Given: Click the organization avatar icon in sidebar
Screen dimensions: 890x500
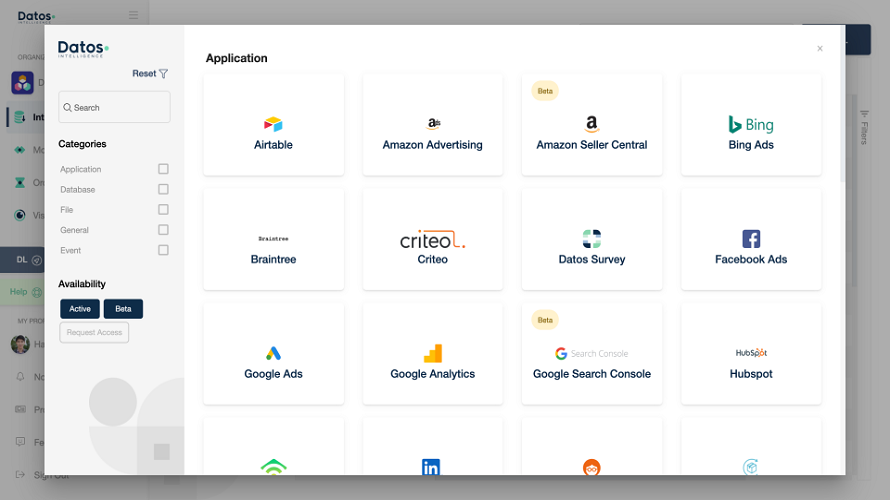Looking at the screenshot, I should (x=23, y=83).
